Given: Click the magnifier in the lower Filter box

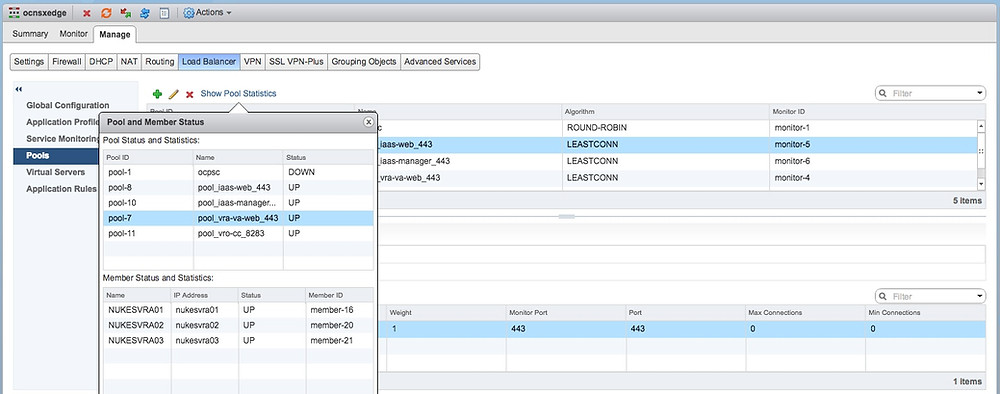Looking at the screenshot, I should click(x=883, y=296).
